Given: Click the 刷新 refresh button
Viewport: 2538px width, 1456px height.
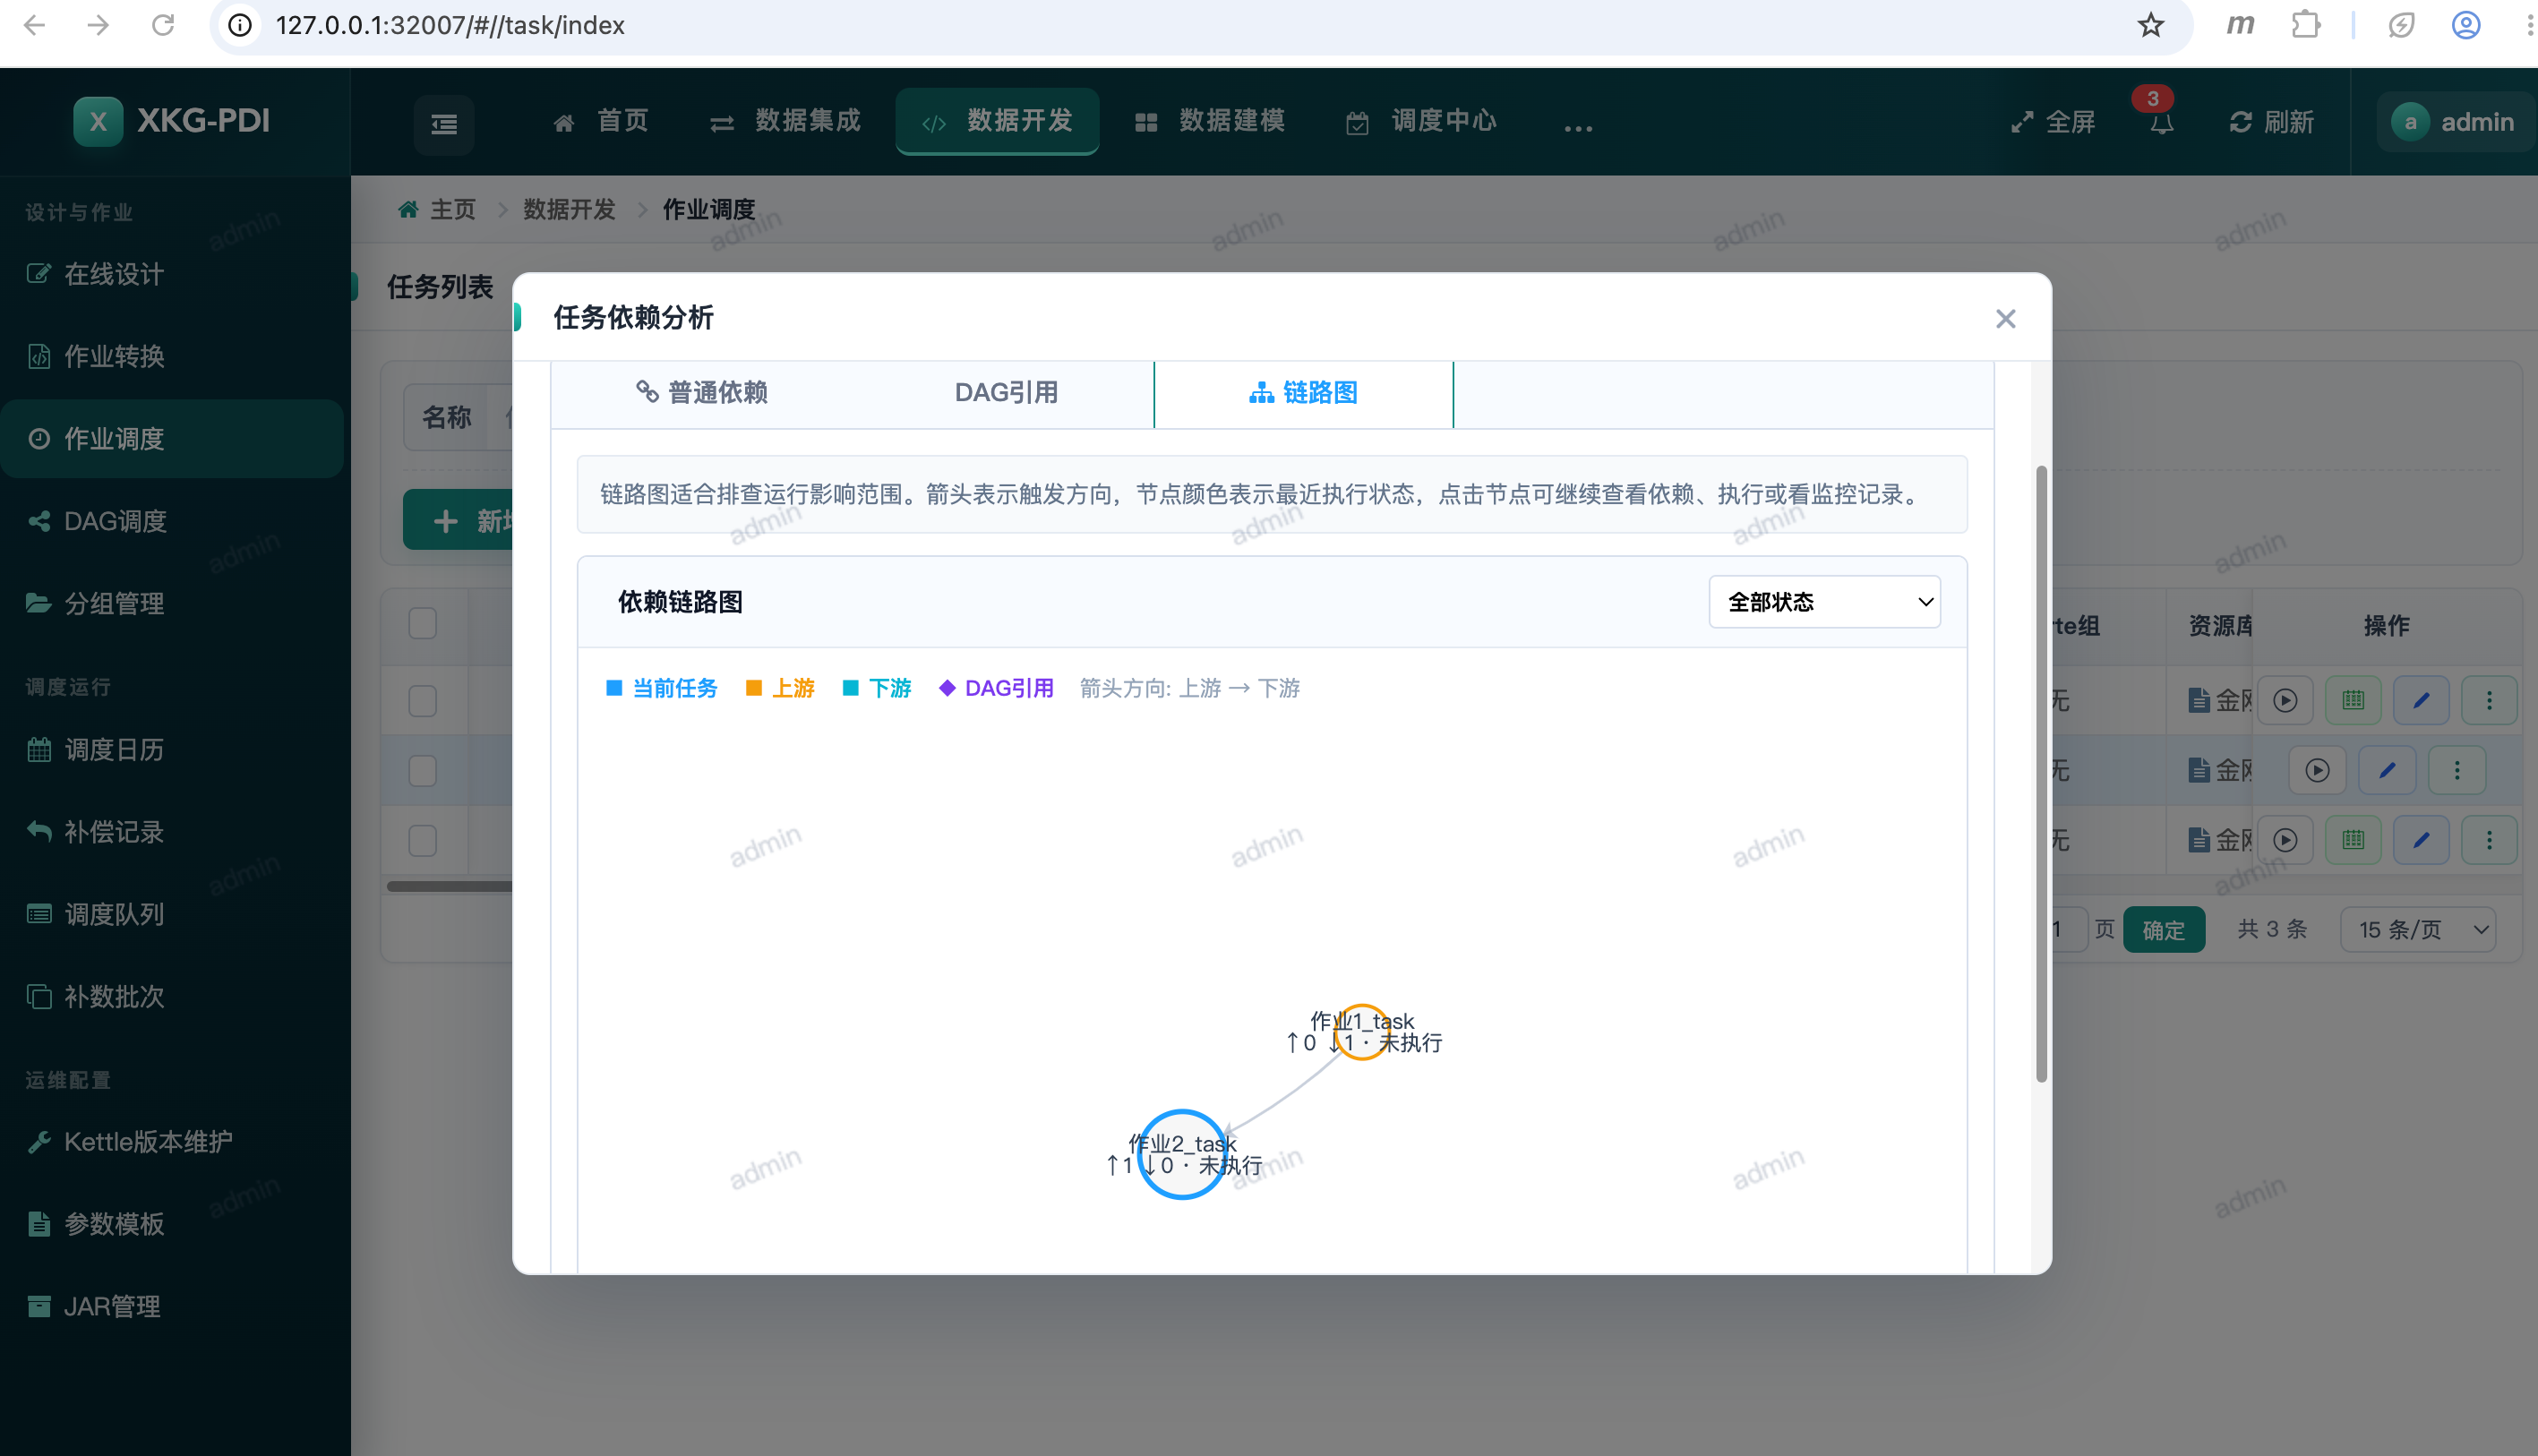Looking at the screenshot, I should 2271,122.
